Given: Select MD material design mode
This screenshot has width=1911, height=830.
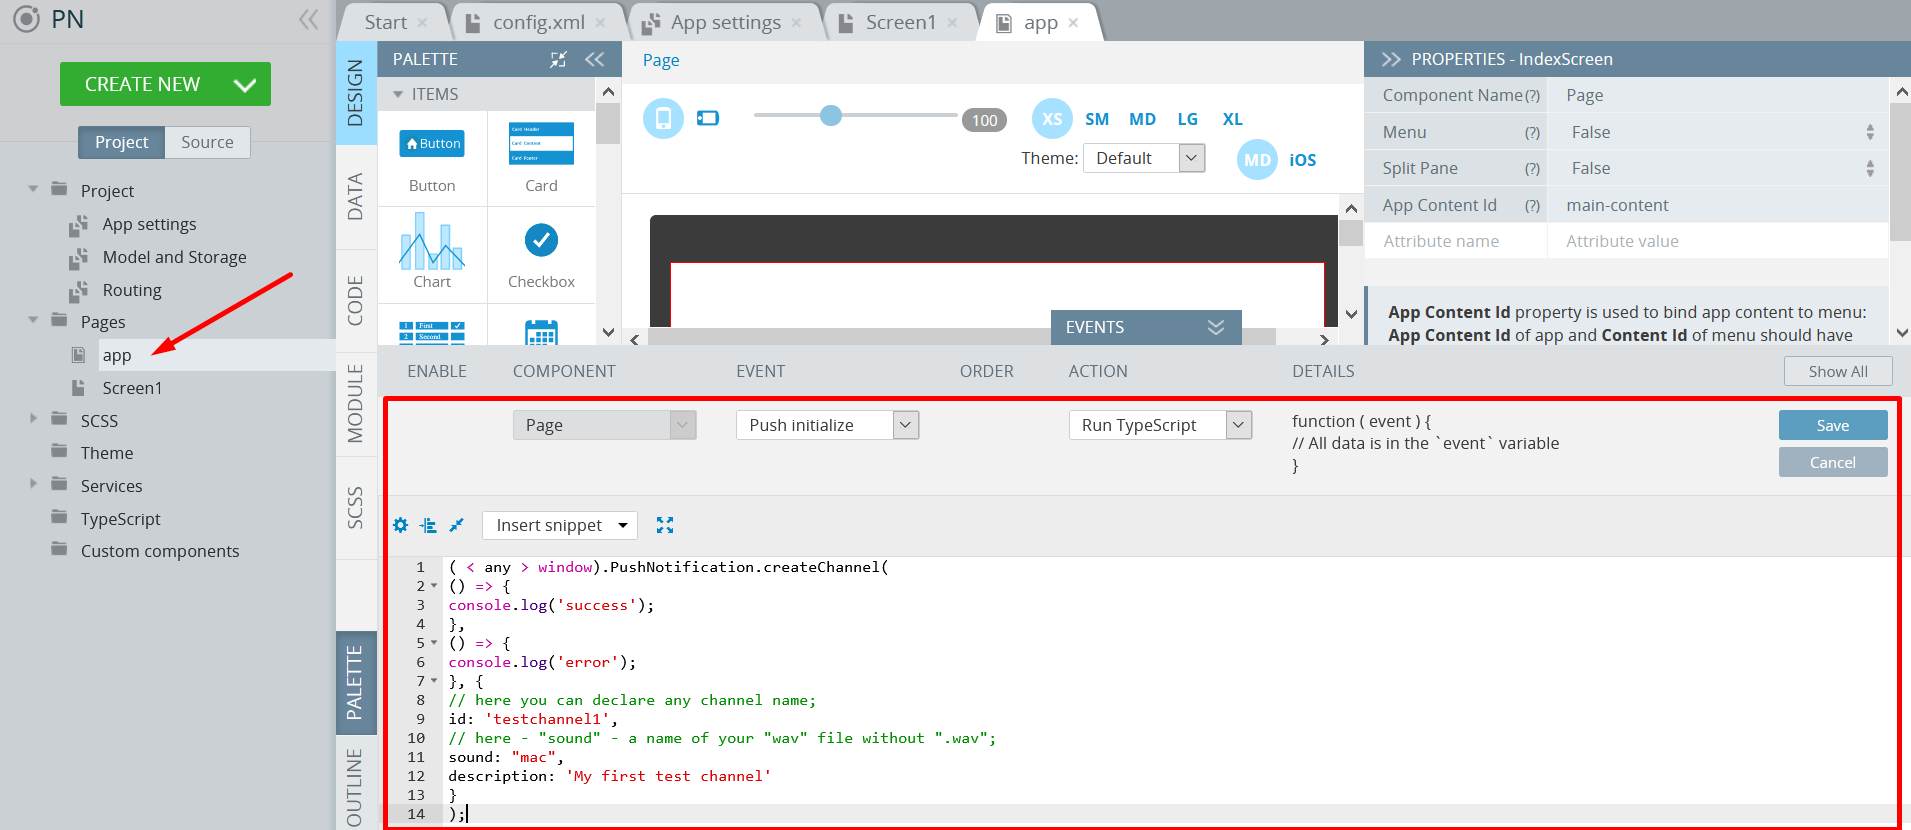Looking at the screenshot, I should 1257,160.
